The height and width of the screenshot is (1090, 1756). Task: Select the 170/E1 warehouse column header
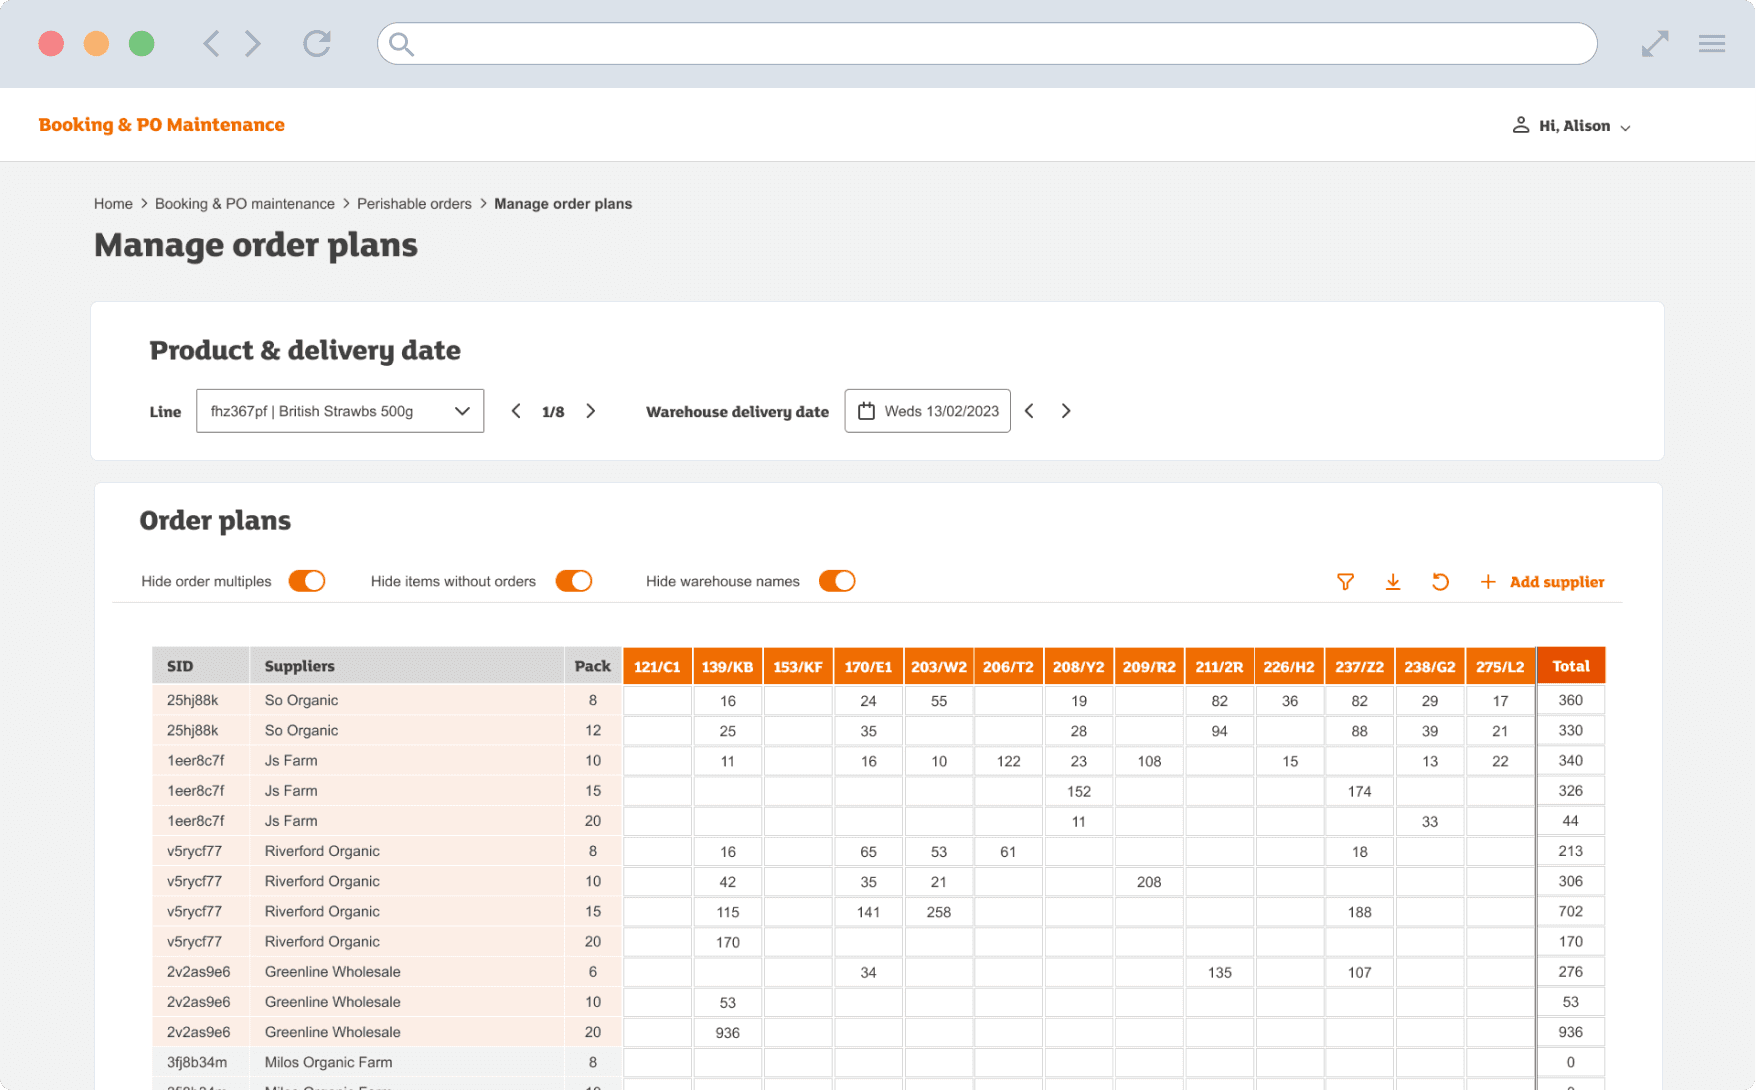pyautogui.click(x=868, y=666)
